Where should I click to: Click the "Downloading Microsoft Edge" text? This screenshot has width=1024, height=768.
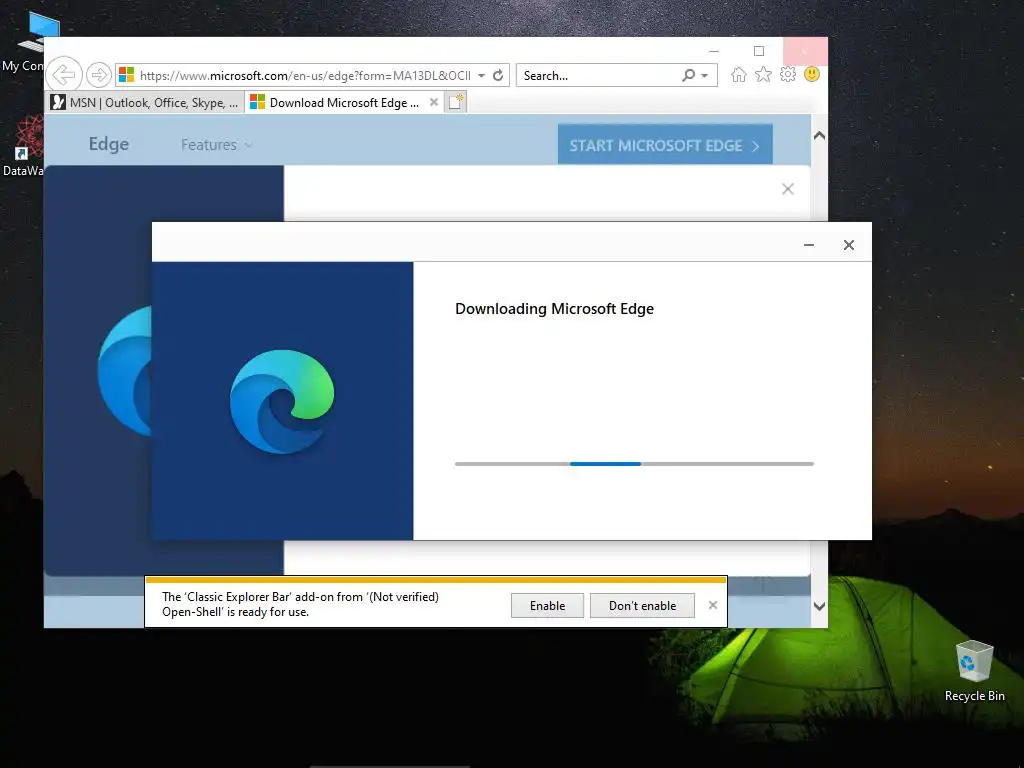(554, 309)
